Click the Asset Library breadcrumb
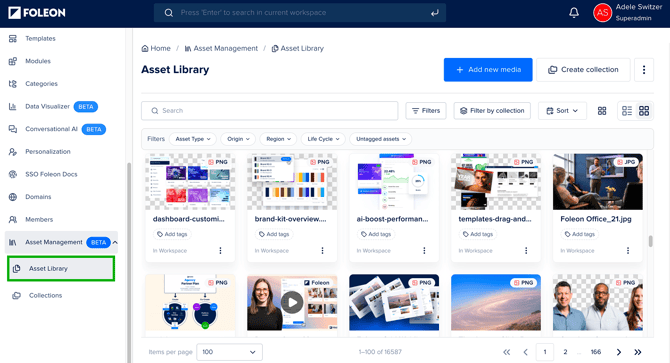The width and height of the screenshot is (670, 363). (x=298, y=48)
